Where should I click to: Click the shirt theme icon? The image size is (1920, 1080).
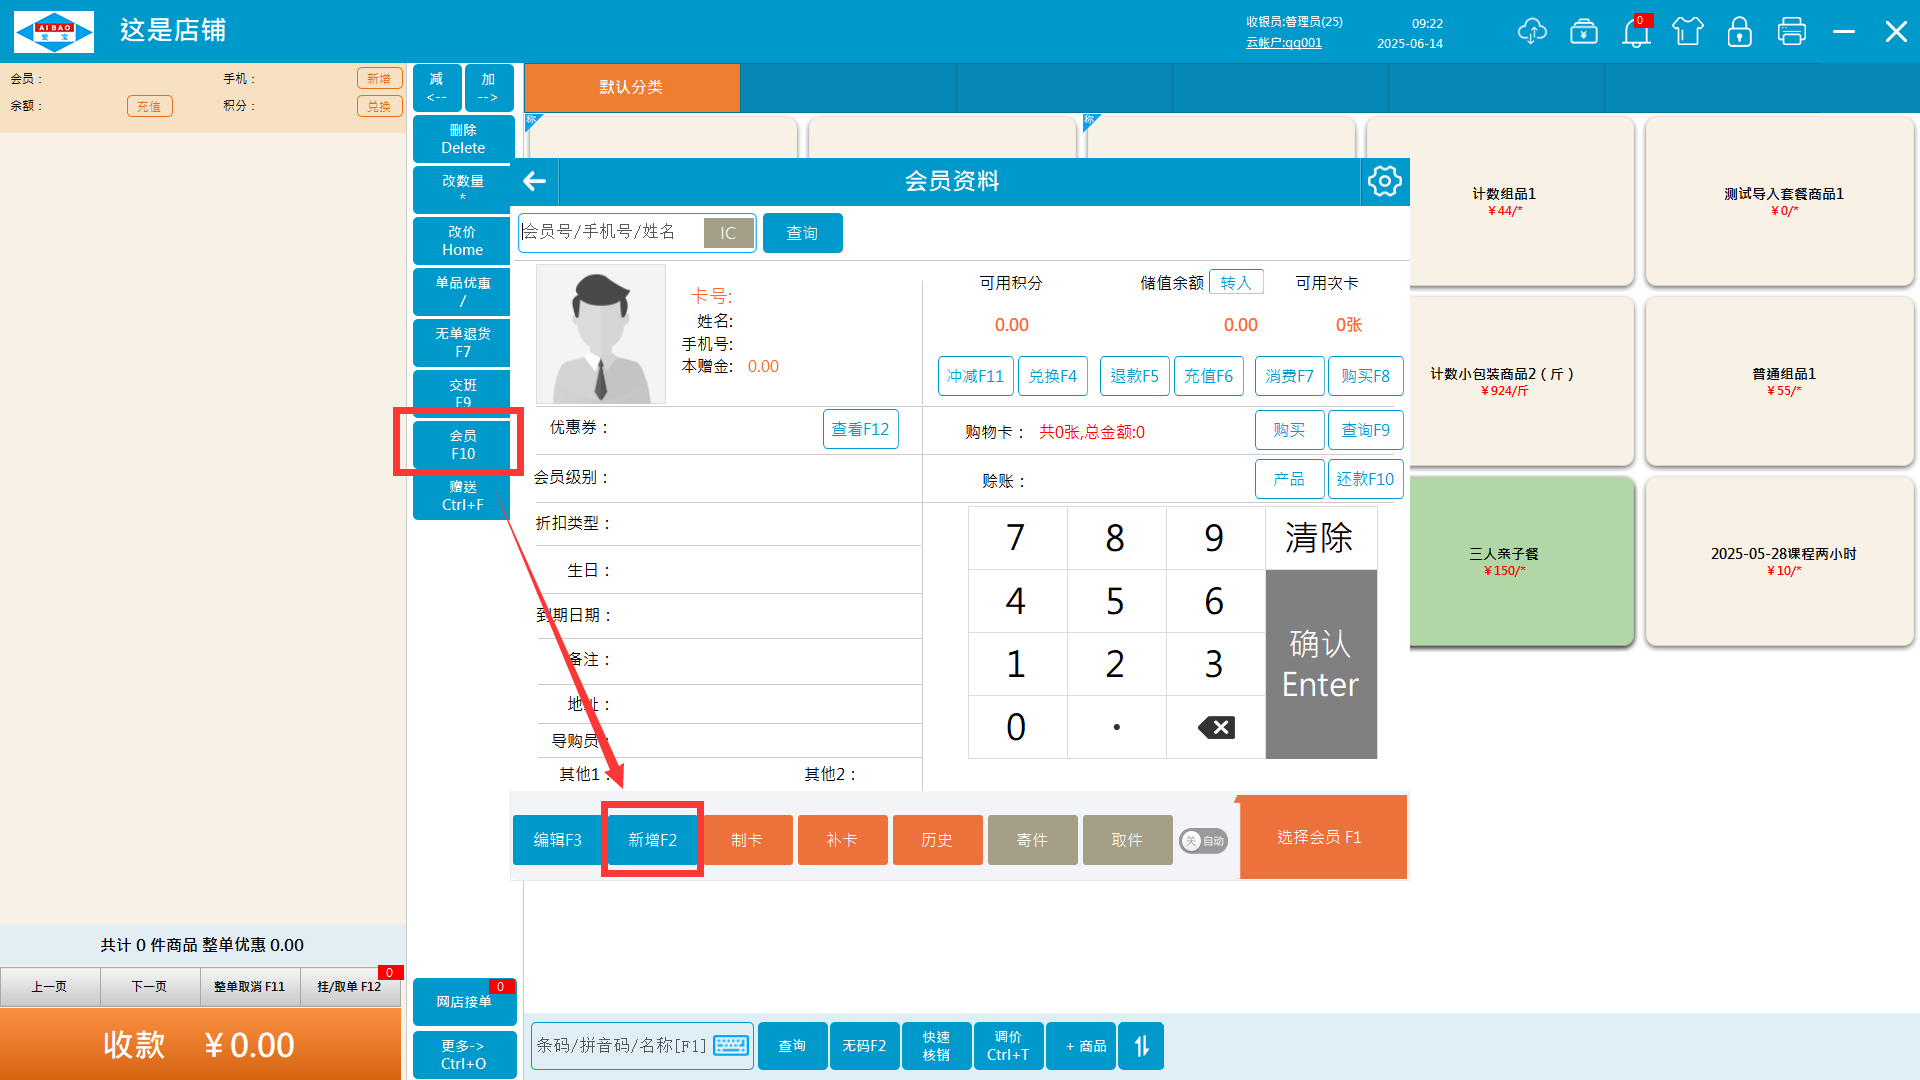pyautogui.click(x=1688, y=32)
